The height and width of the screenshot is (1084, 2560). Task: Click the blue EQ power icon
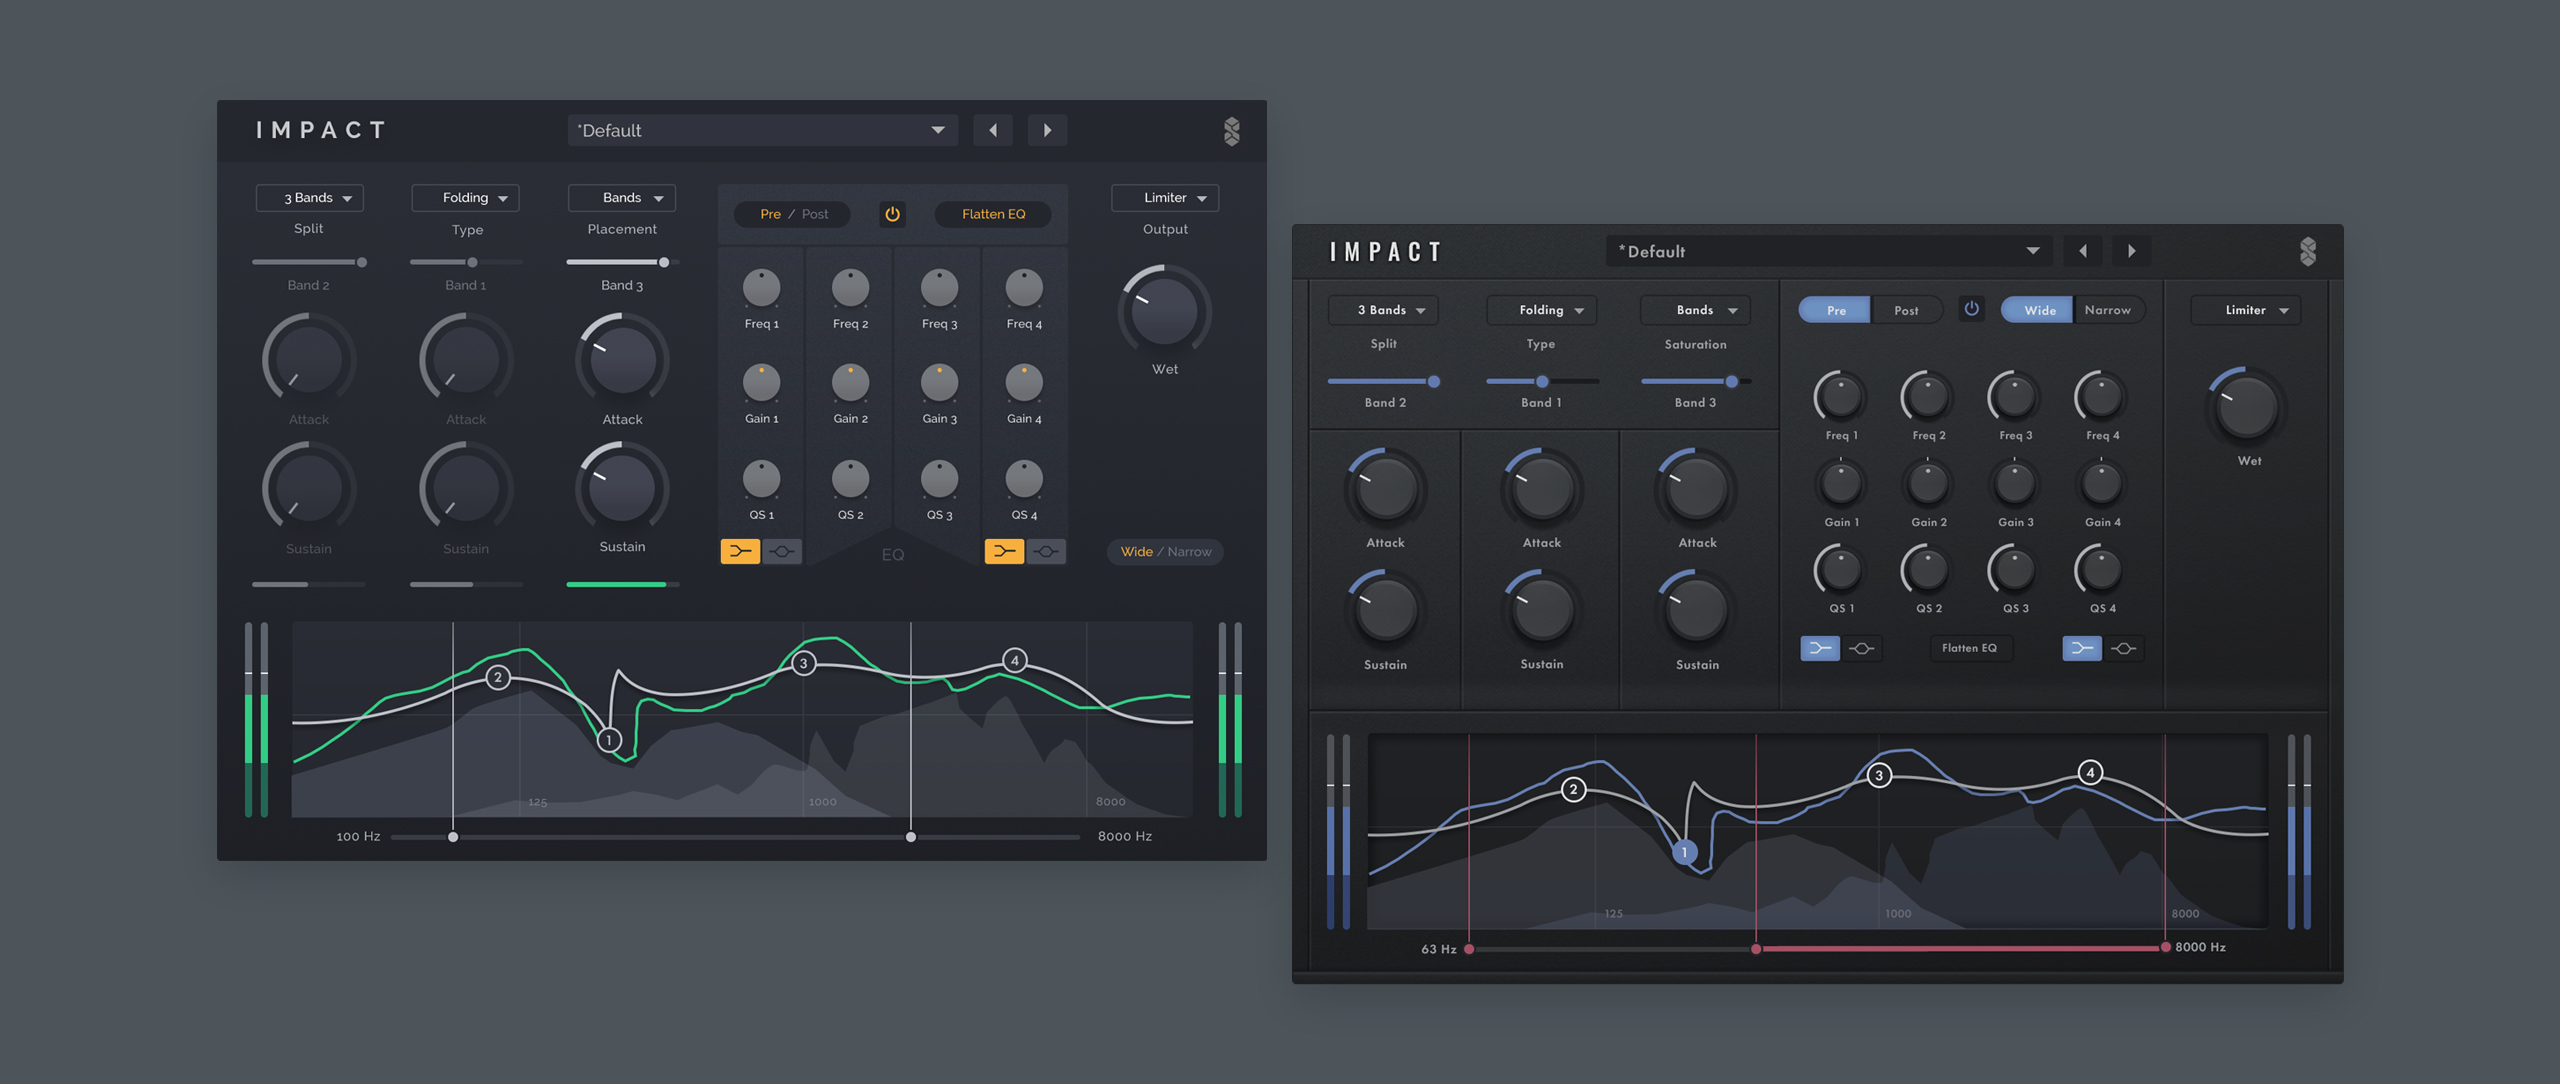coord(1971,309)
